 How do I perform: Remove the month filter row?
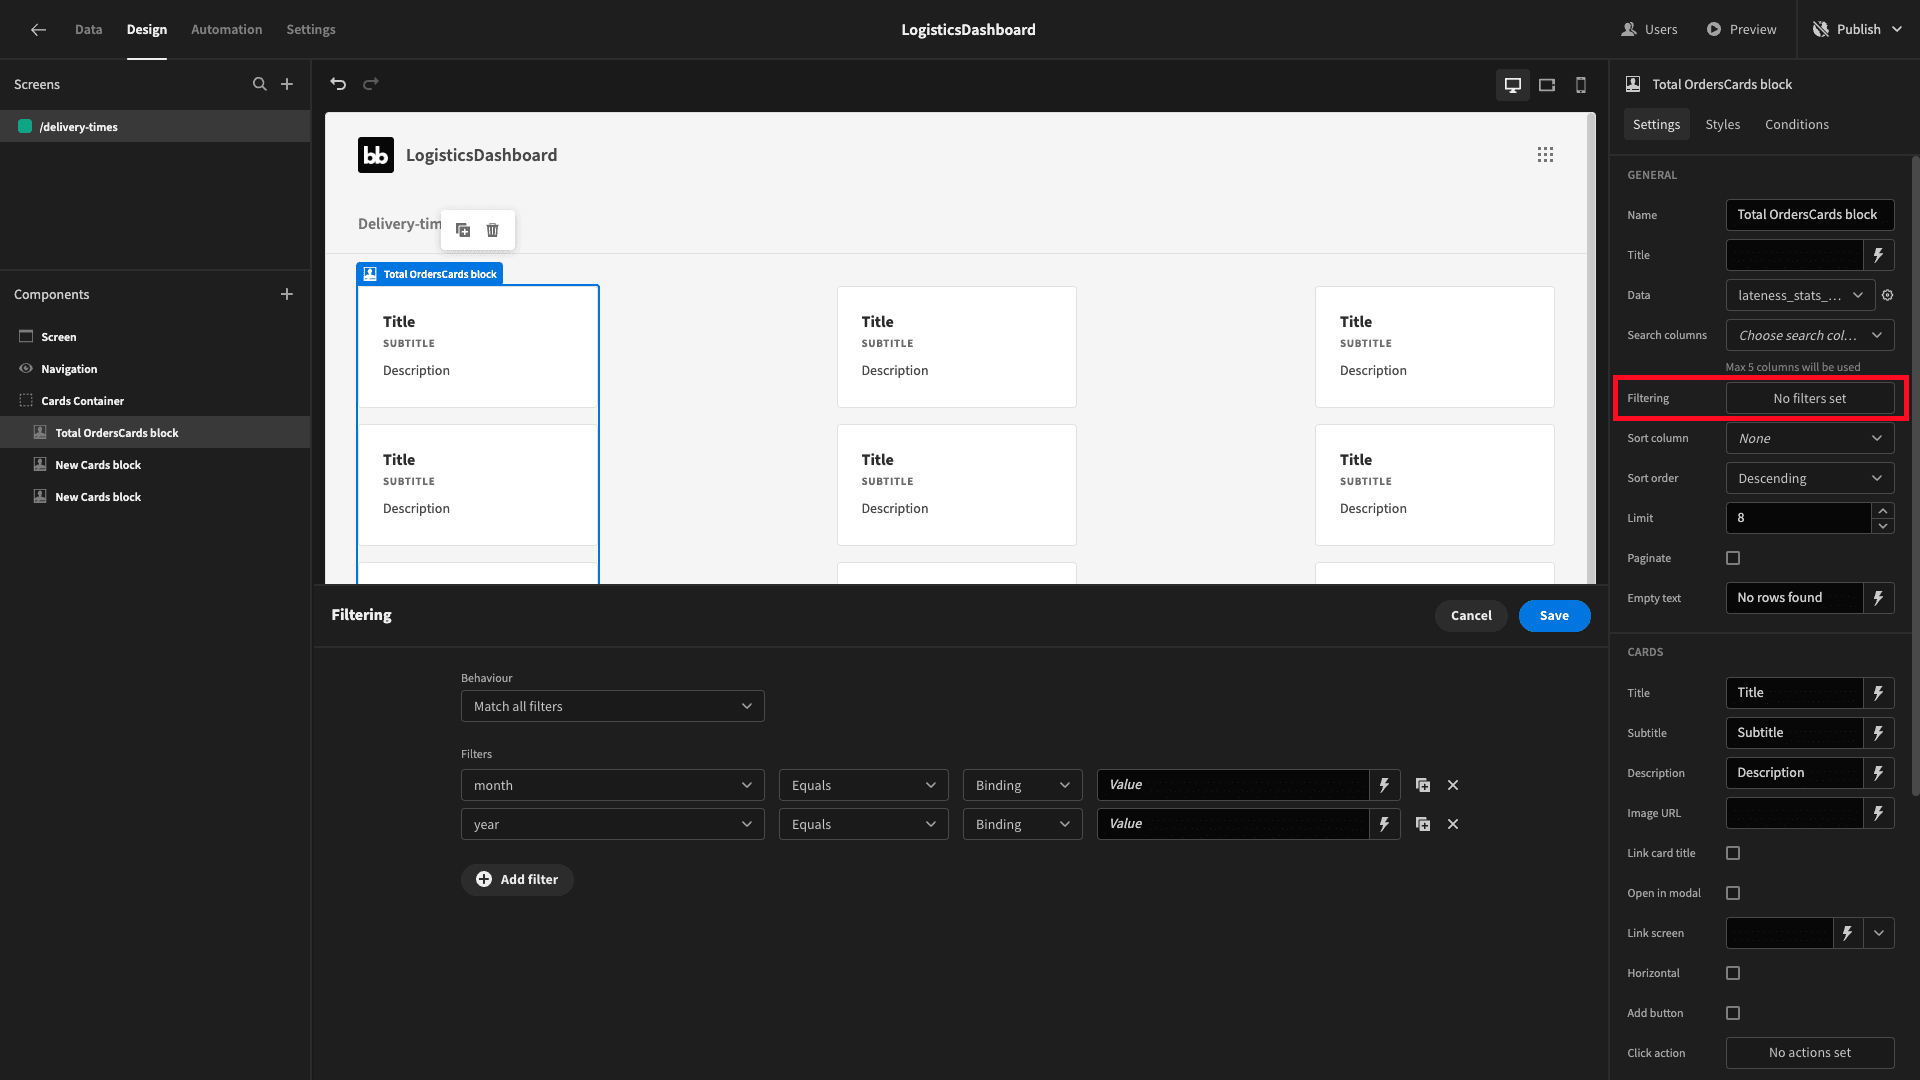pos(1453,785)
